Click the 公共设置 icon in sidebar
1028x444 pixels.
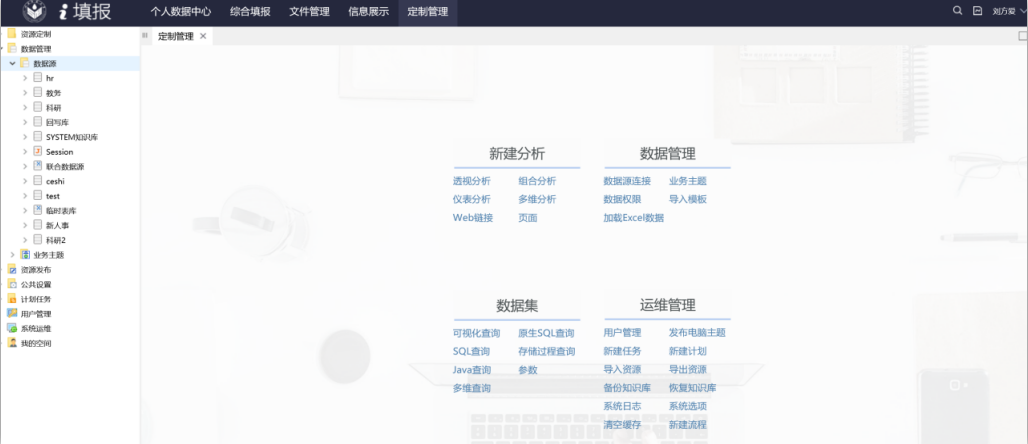click(12, 284)
